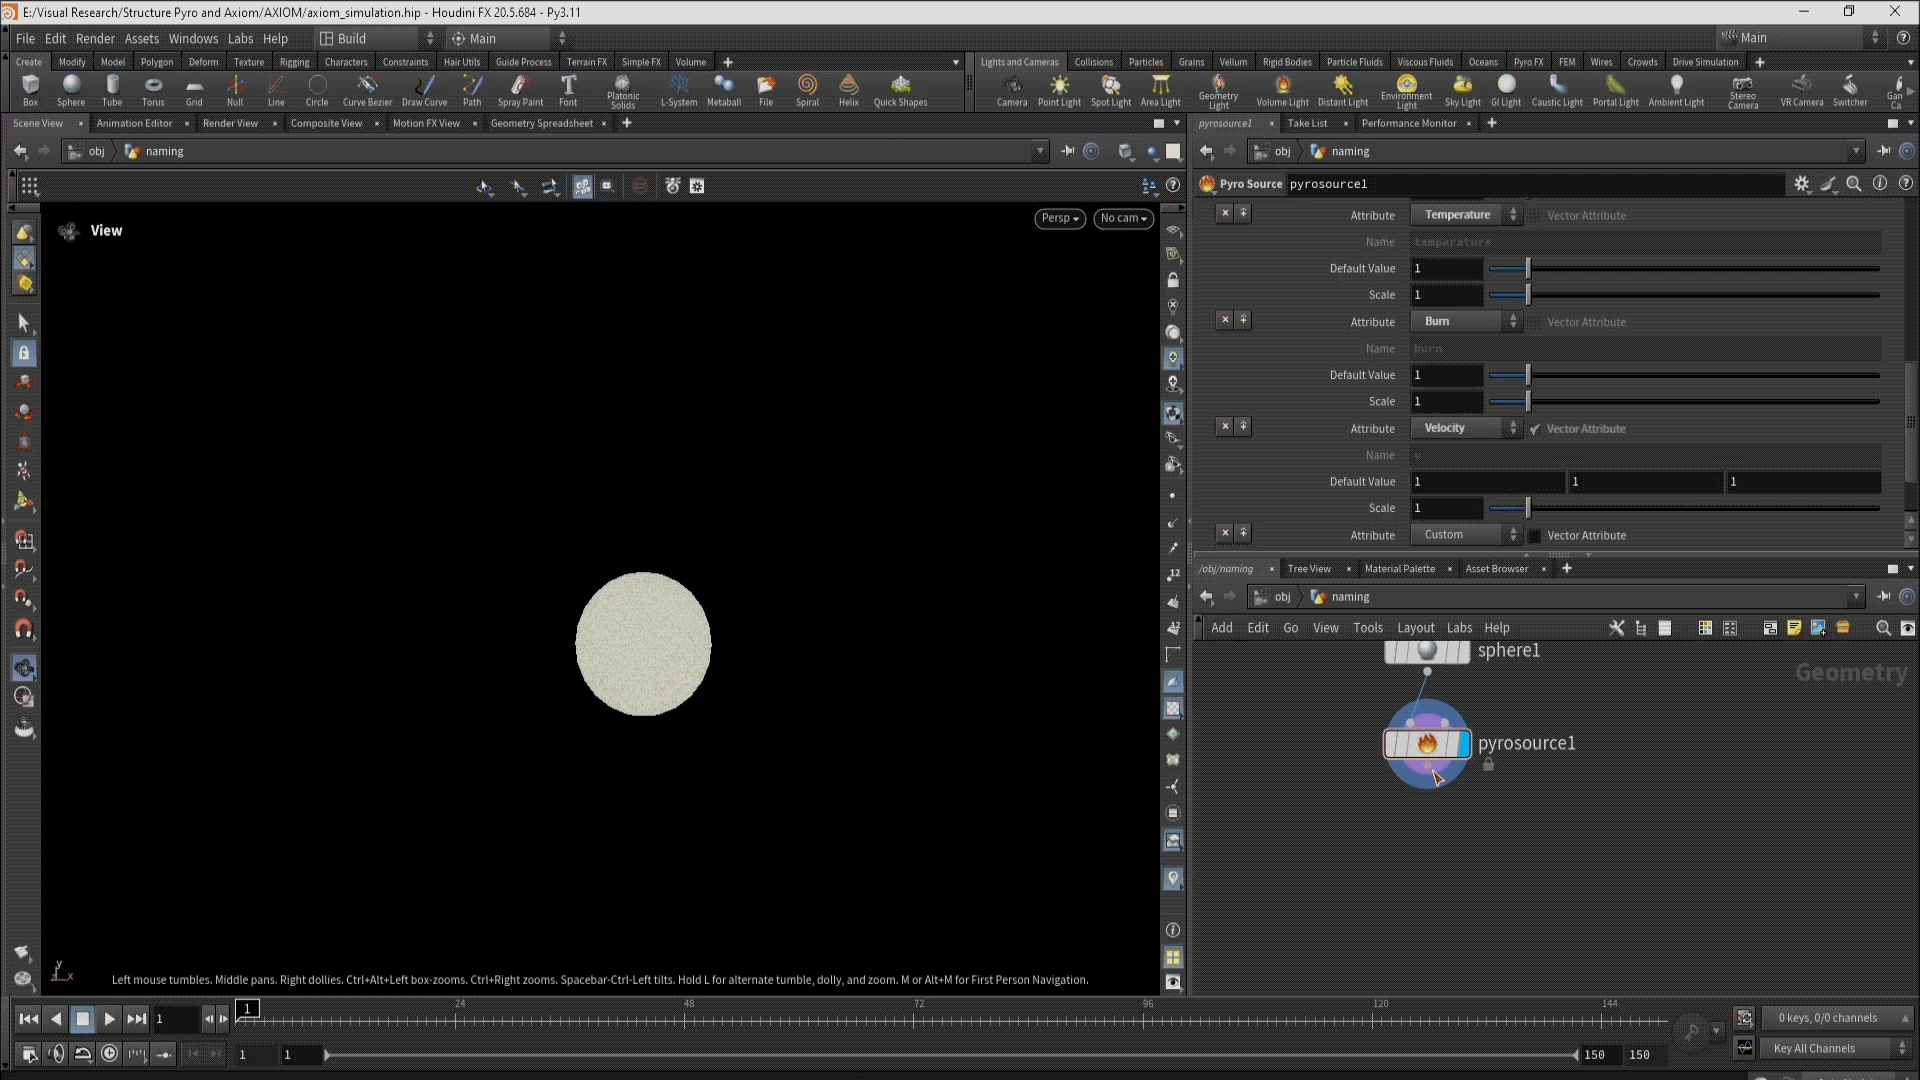Select the Spray Paint shelf tool

520,90
